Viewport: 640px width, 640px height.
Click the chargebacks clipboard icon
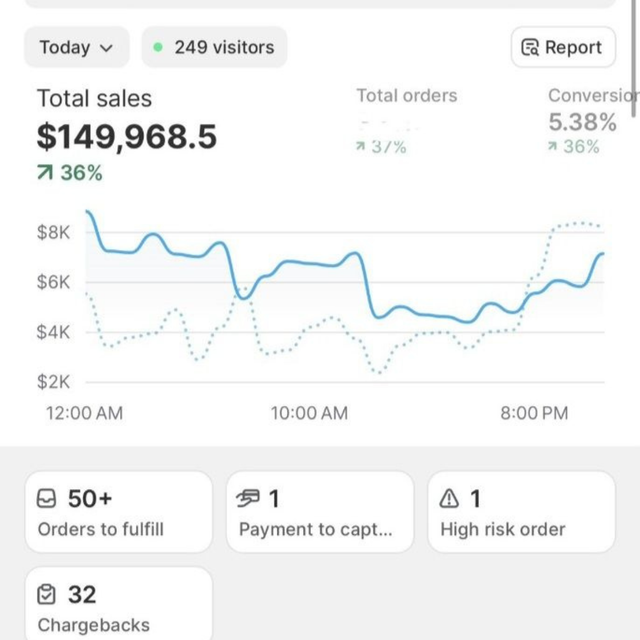tap(47, 595)
